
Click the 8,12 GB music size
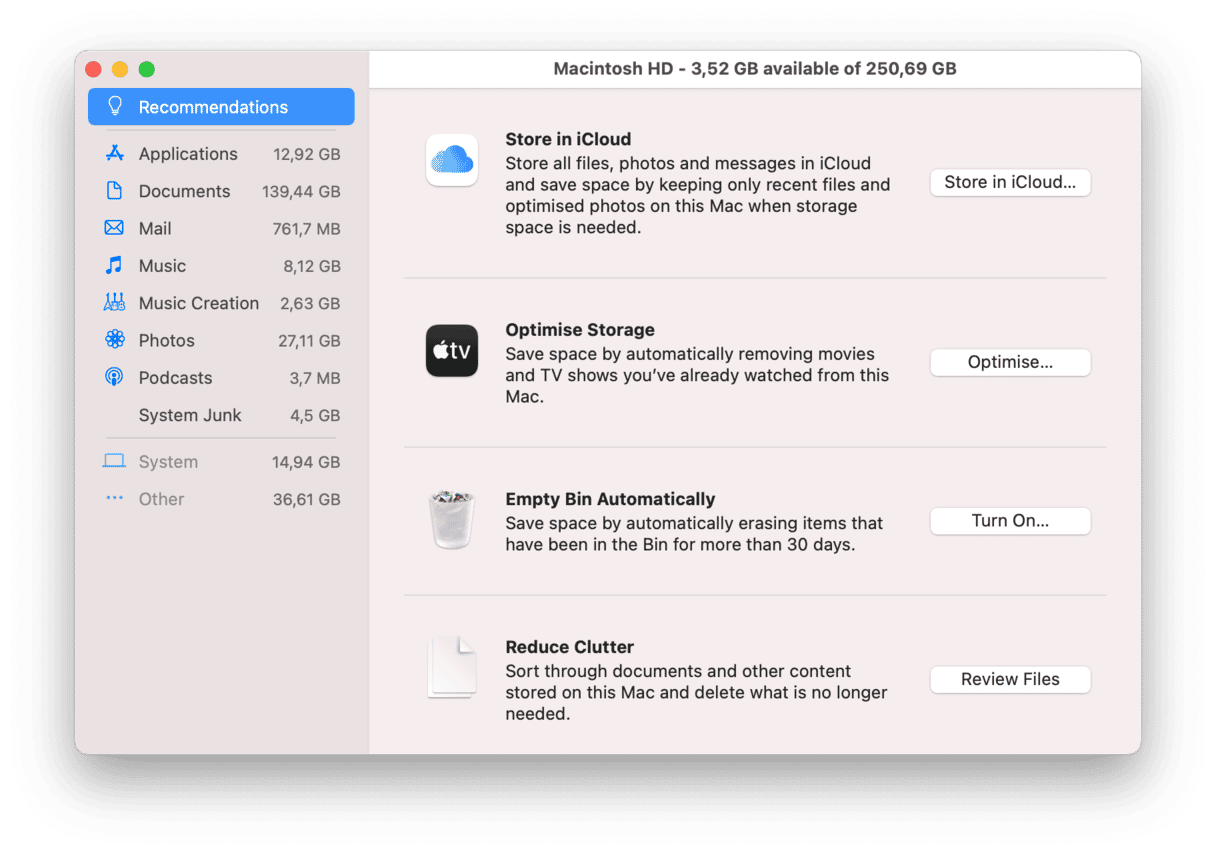pos(312,266)
